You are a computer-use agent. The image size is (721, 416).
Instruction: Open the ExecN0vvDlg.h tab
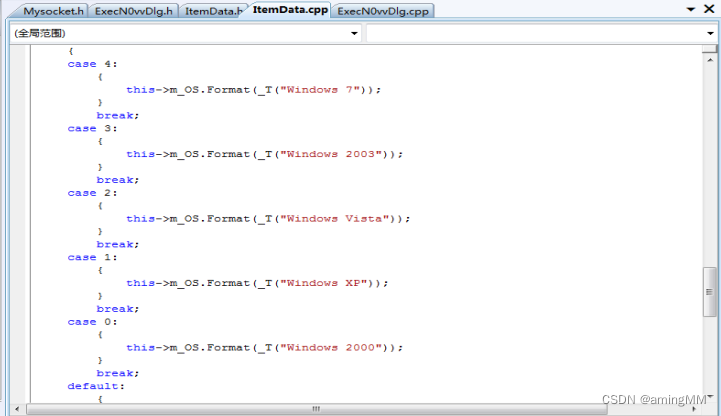tap(133, 11)
